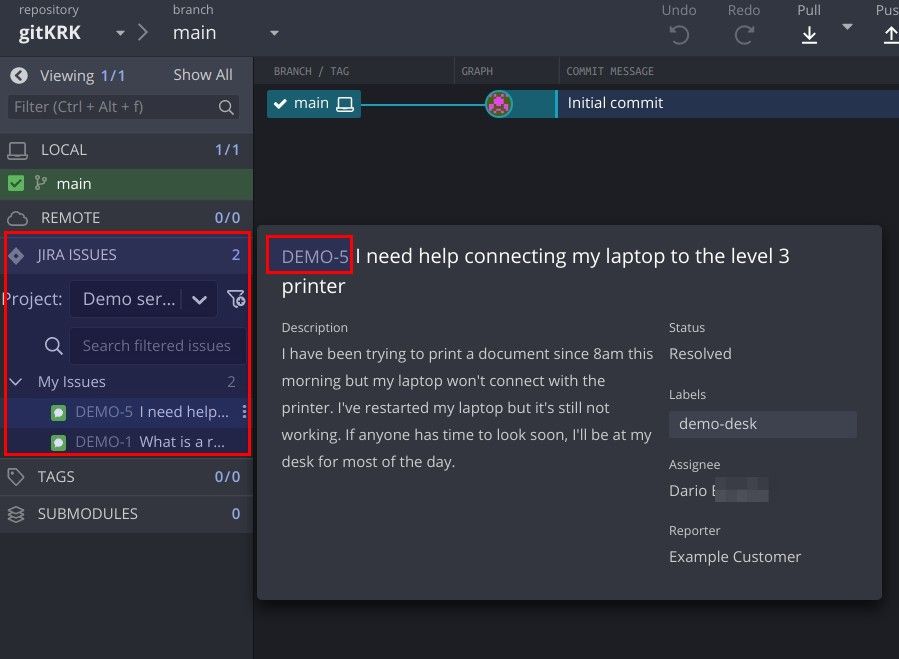Open the Project Demo service dropdown

[143, 299]
